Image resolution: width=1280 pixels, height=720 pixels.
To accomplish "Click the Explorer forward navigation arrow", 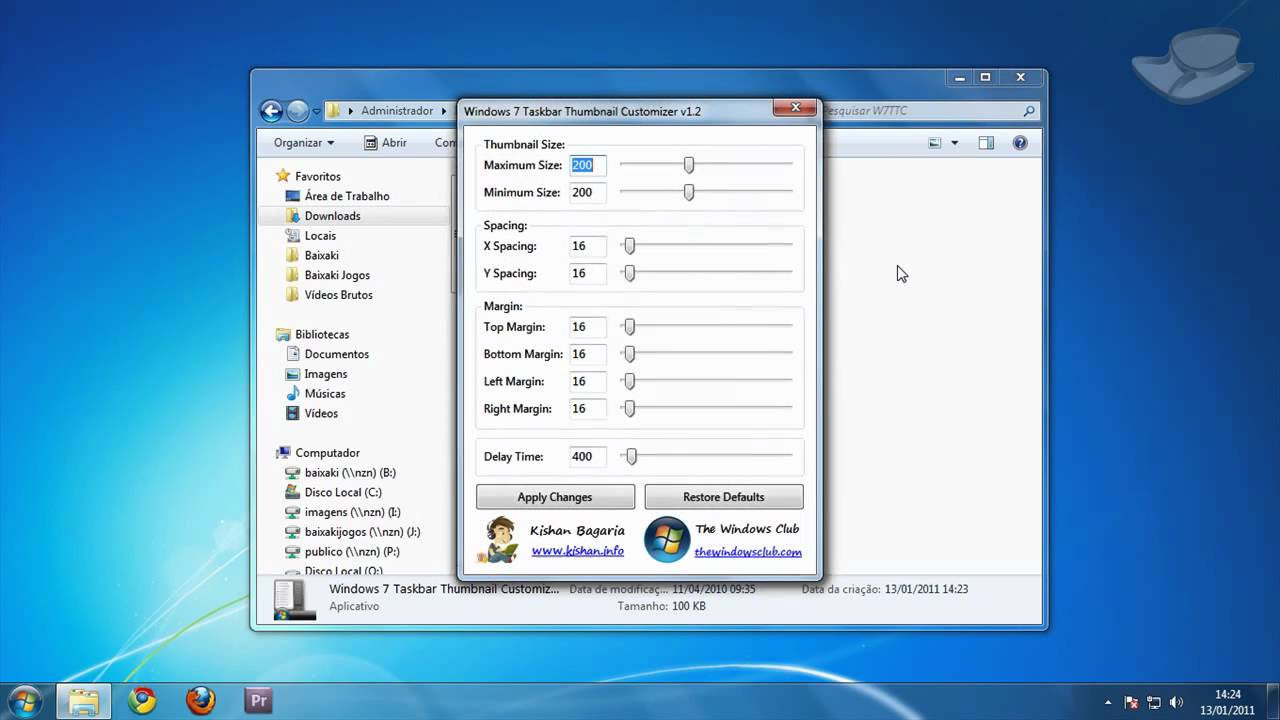I will click(x=297, y=111).
